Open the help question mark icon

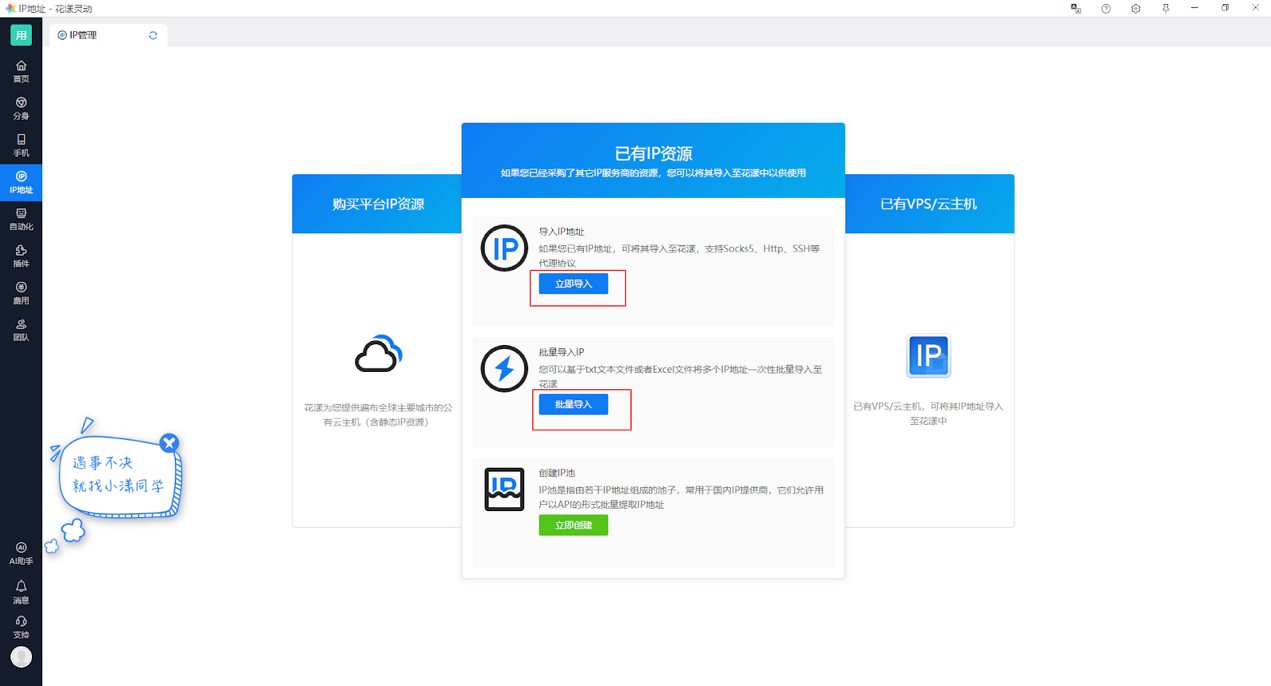point(1106,8)
